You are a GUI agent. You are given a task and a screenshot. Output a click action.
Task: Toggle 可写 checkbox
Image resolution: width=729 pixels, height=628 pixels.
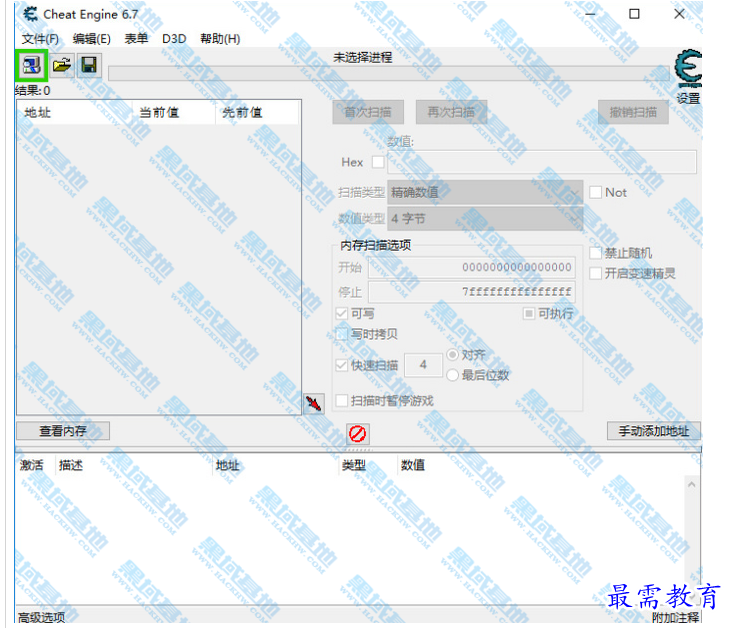coord(342,314)
